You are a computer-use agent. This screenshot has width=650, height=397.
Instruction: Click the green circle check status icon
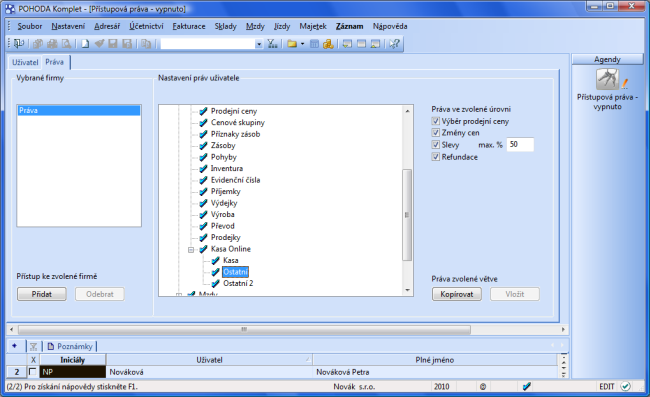tap(626, 387)
